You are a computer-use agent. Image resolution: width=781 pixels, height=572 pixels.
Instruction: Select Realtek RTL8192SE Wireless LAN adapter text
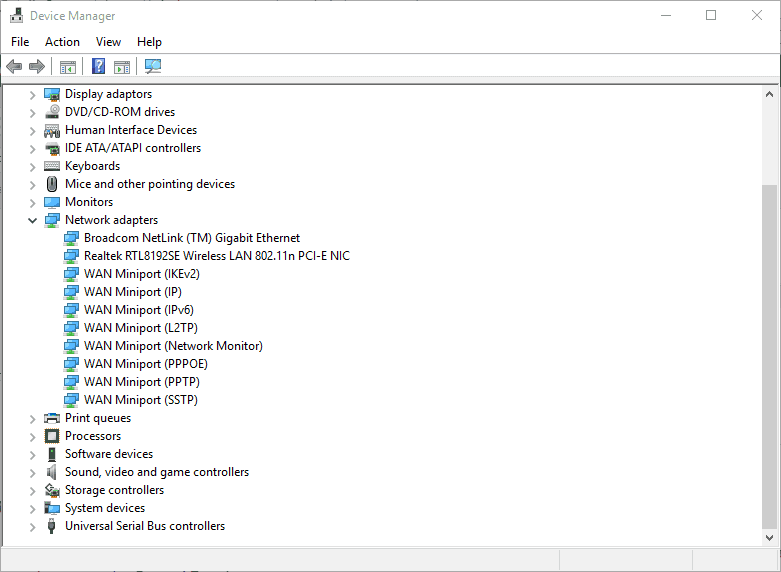coord(217,256)
